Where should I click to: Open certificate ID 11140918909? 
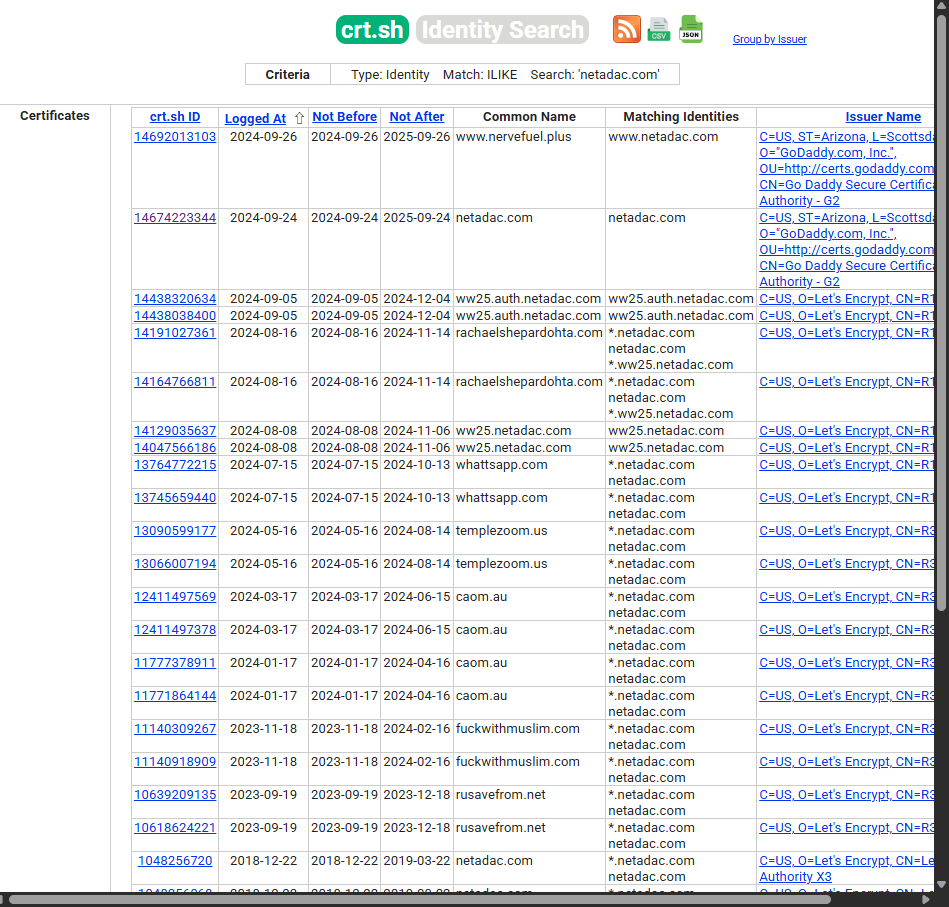coord(175,762)
